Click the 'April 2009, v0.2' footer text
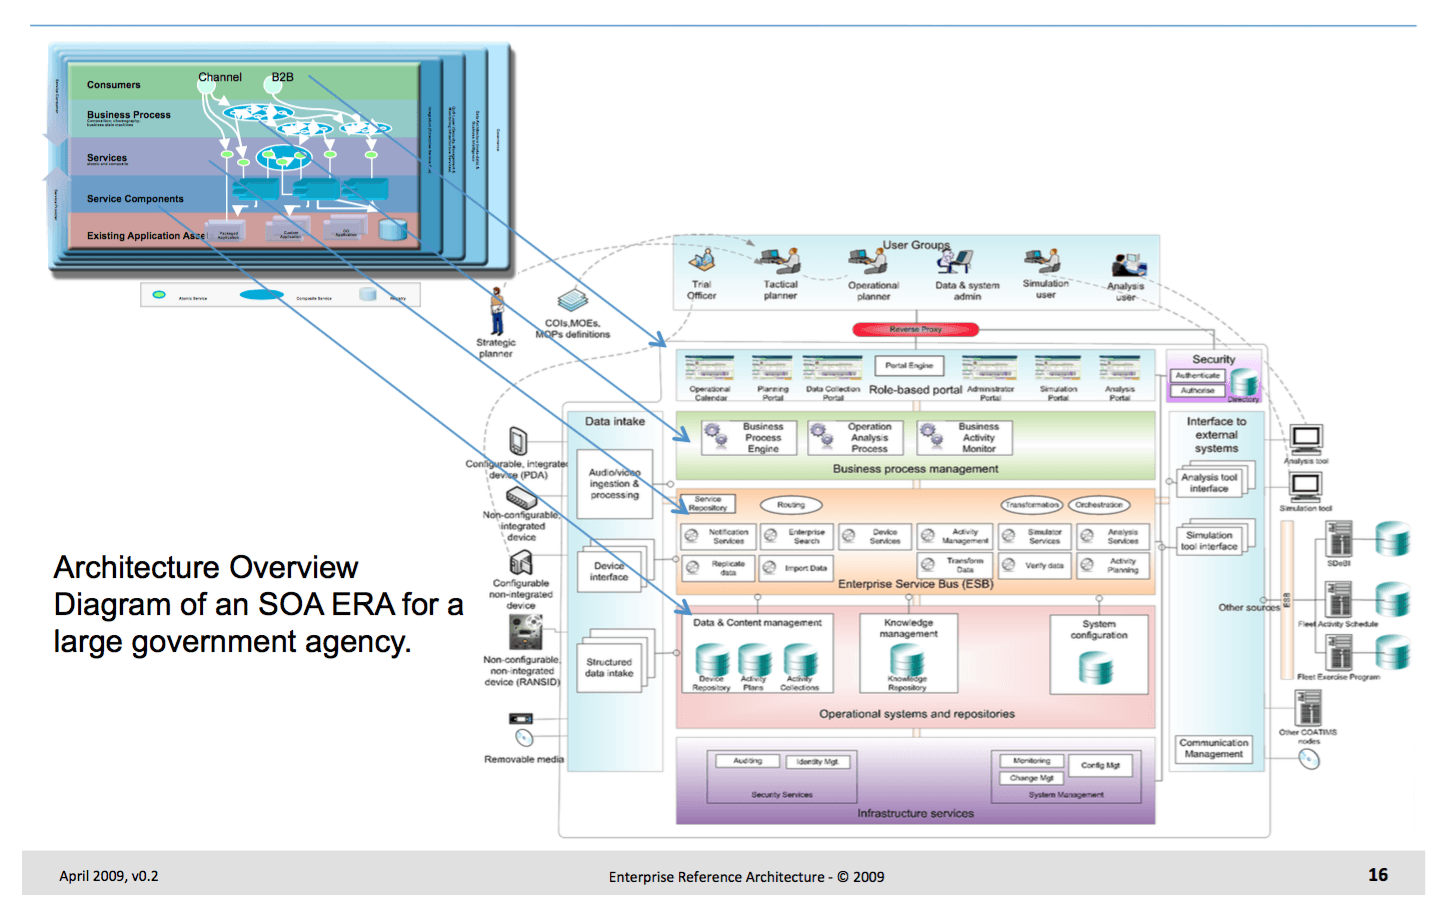Viewport: 1440px width, 900px height. (x=109, y=876)
